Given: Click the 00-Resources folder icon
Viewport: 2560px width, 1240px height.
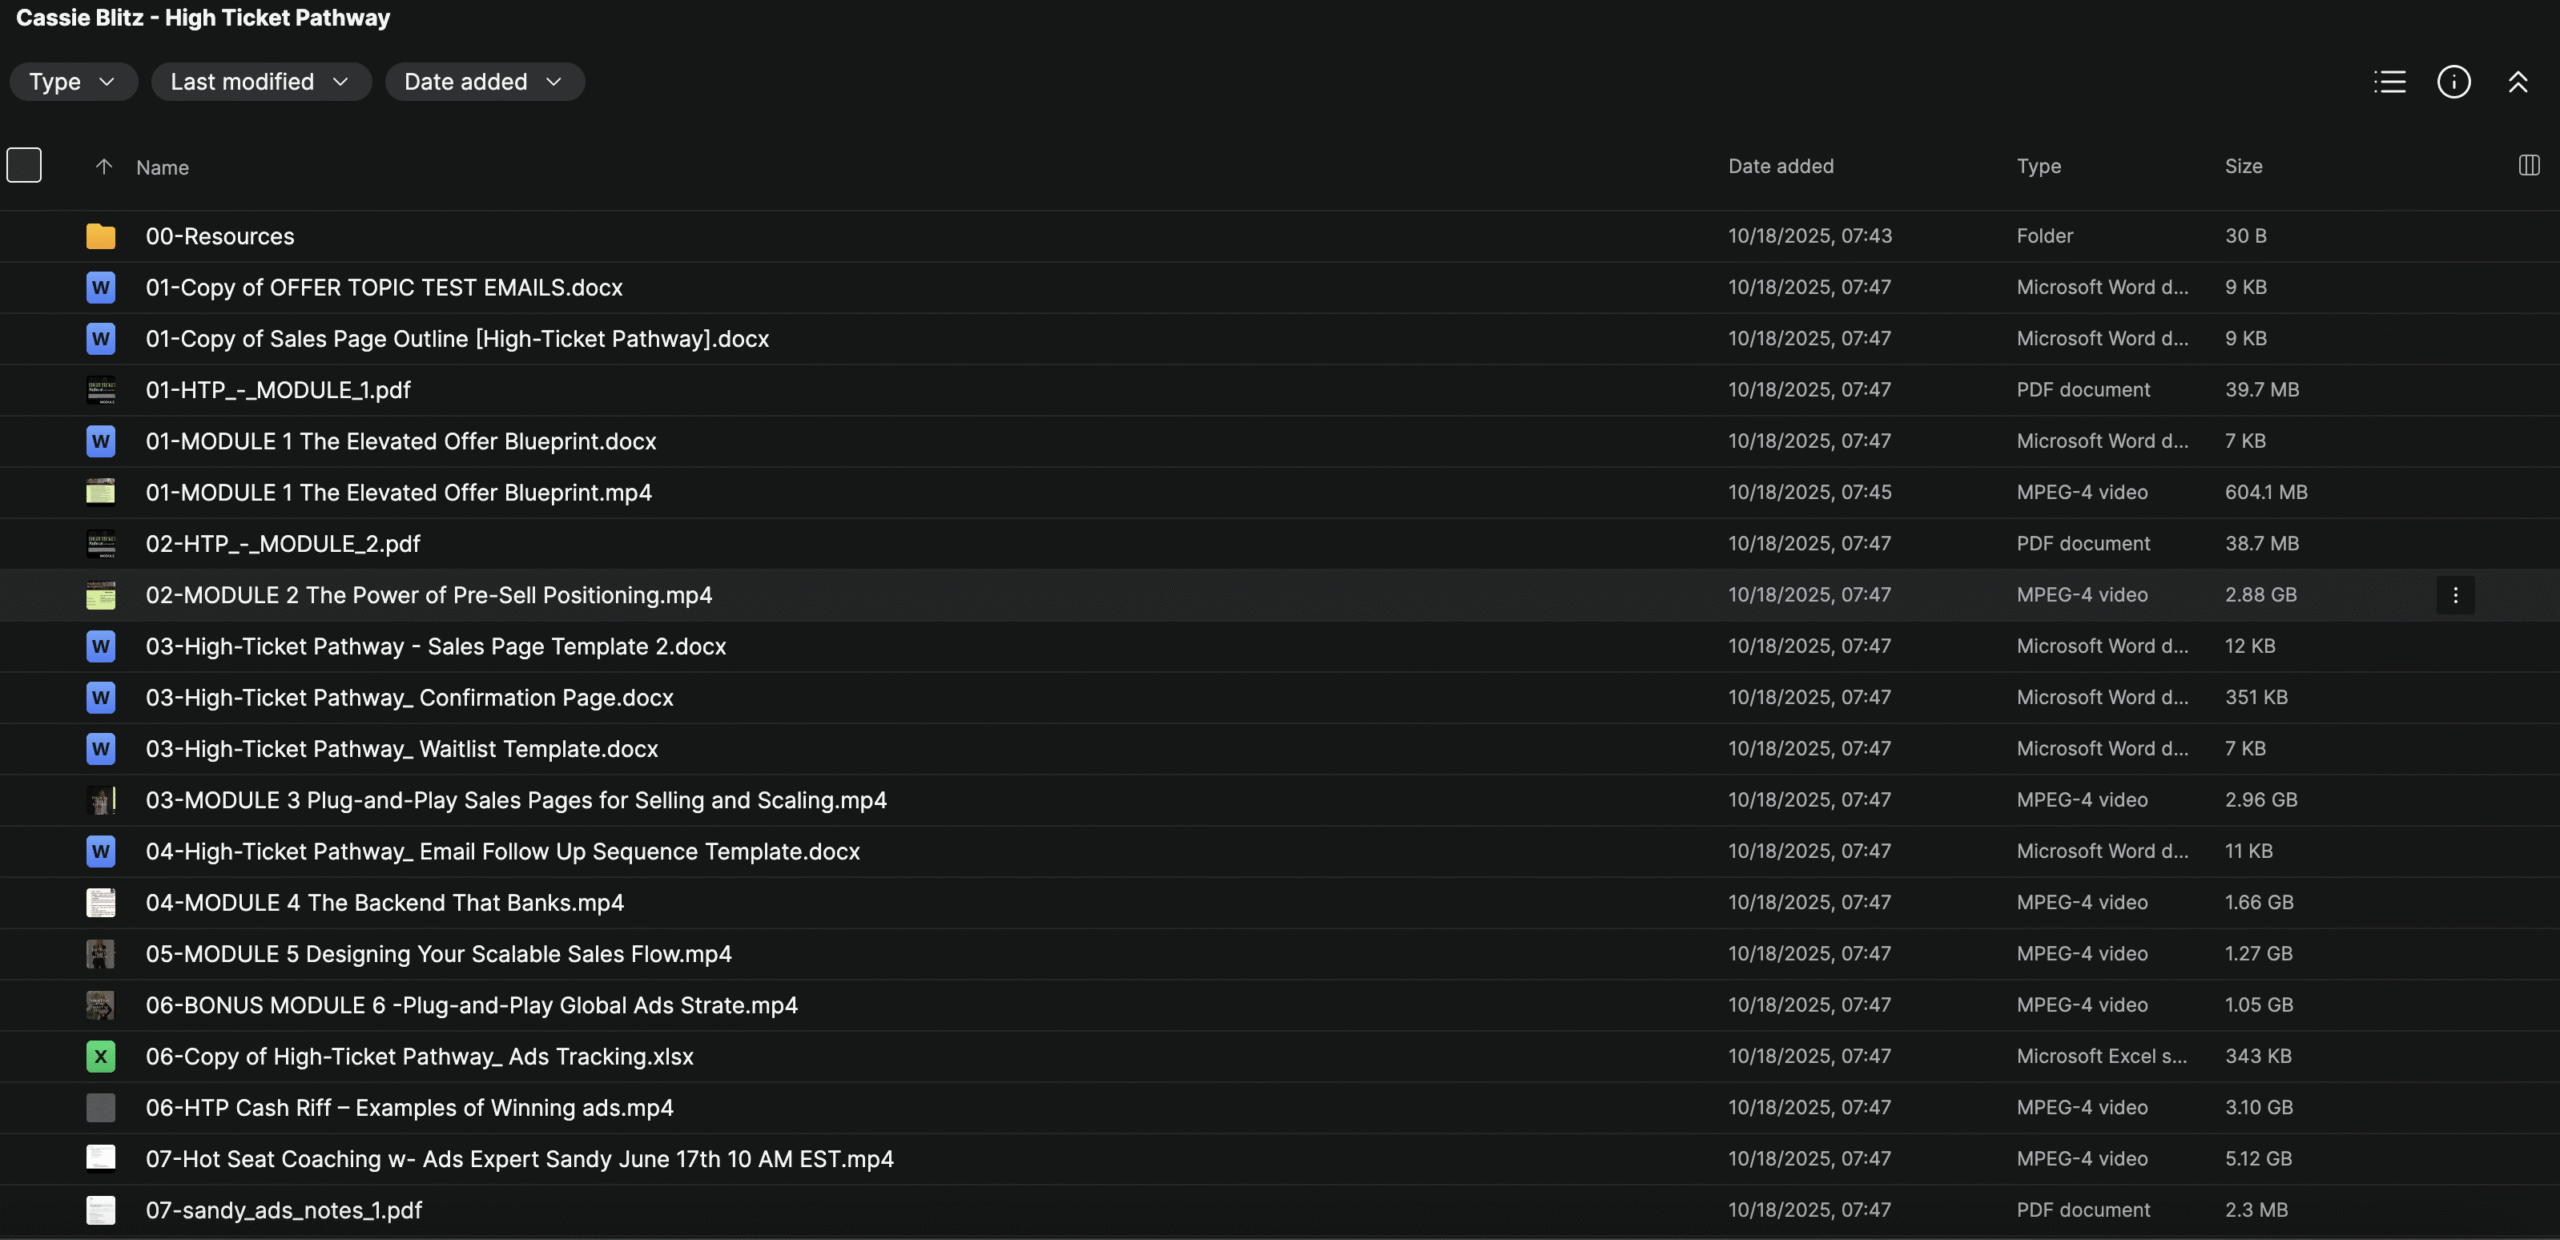Looking at the screenshot, I should coord(100,236).
